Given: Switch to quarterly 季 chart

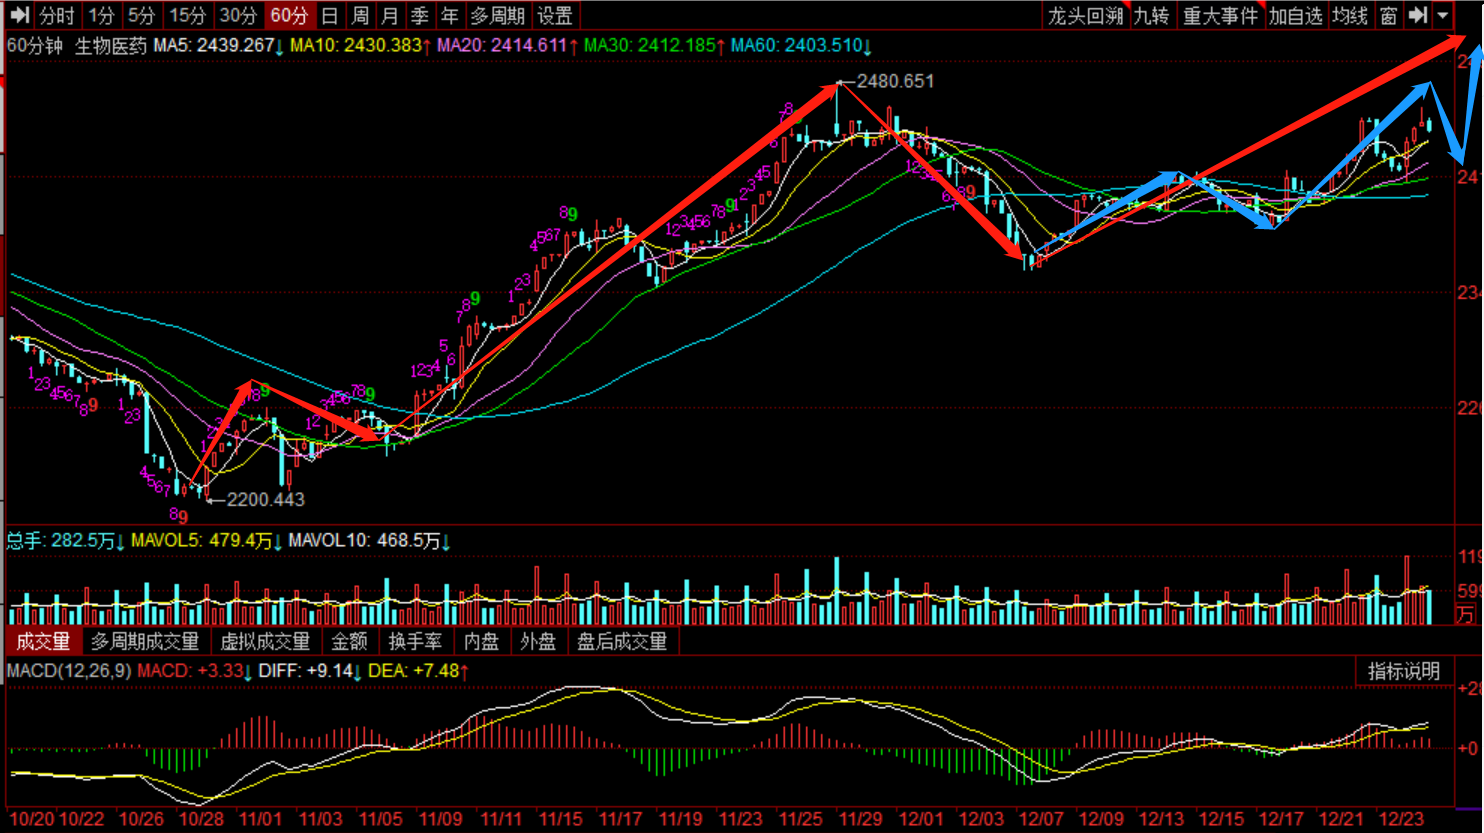Looking at the screenshot, I should pos(420,15).
